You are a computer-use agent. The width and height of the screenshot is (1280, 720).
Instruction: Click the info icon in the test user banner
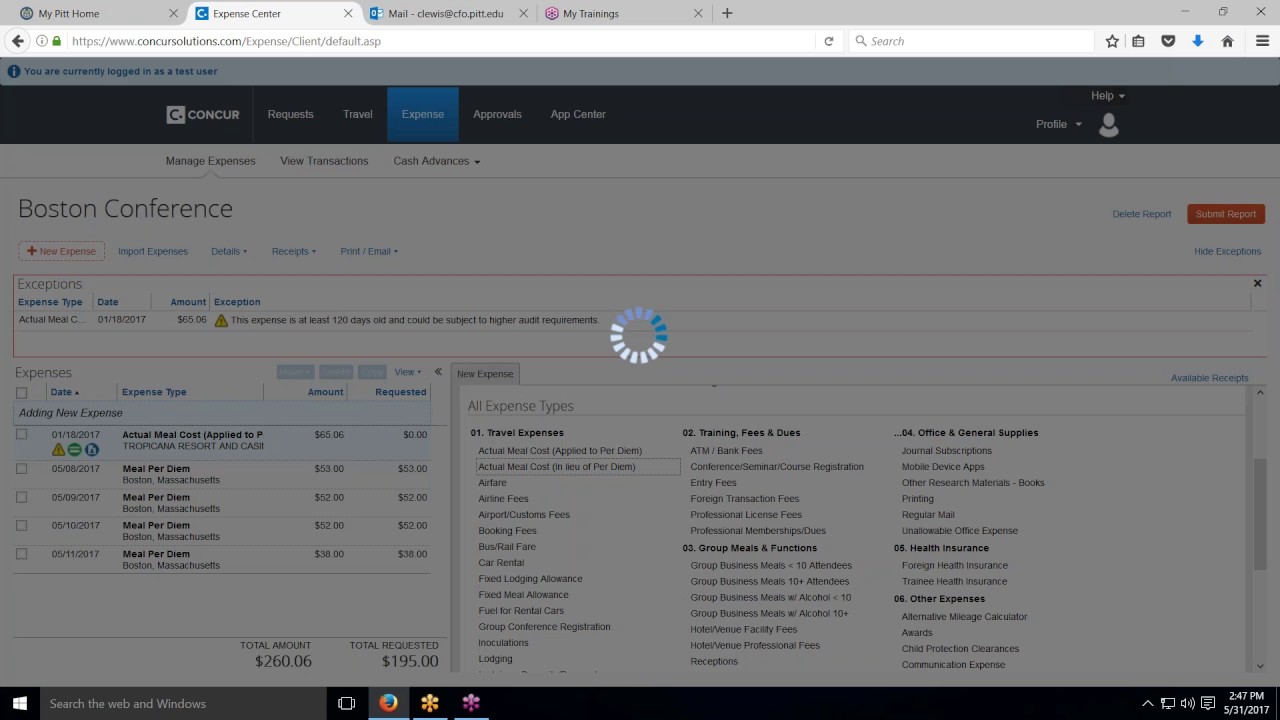pos(14,71)
